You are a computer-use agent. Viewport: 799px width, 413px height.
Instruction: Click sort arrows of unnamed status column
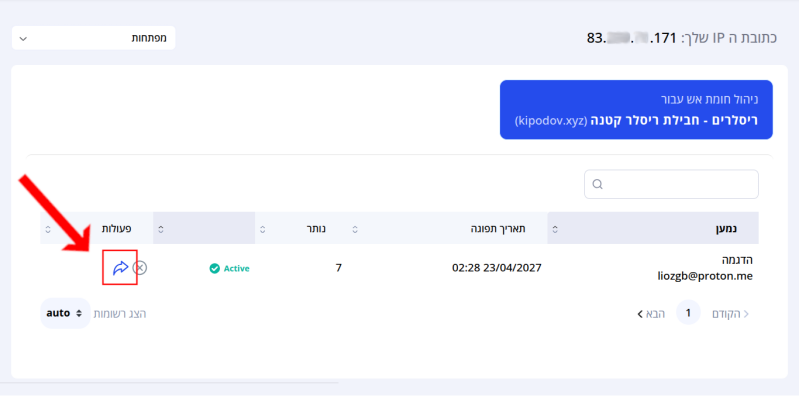[x=161, y=229]
